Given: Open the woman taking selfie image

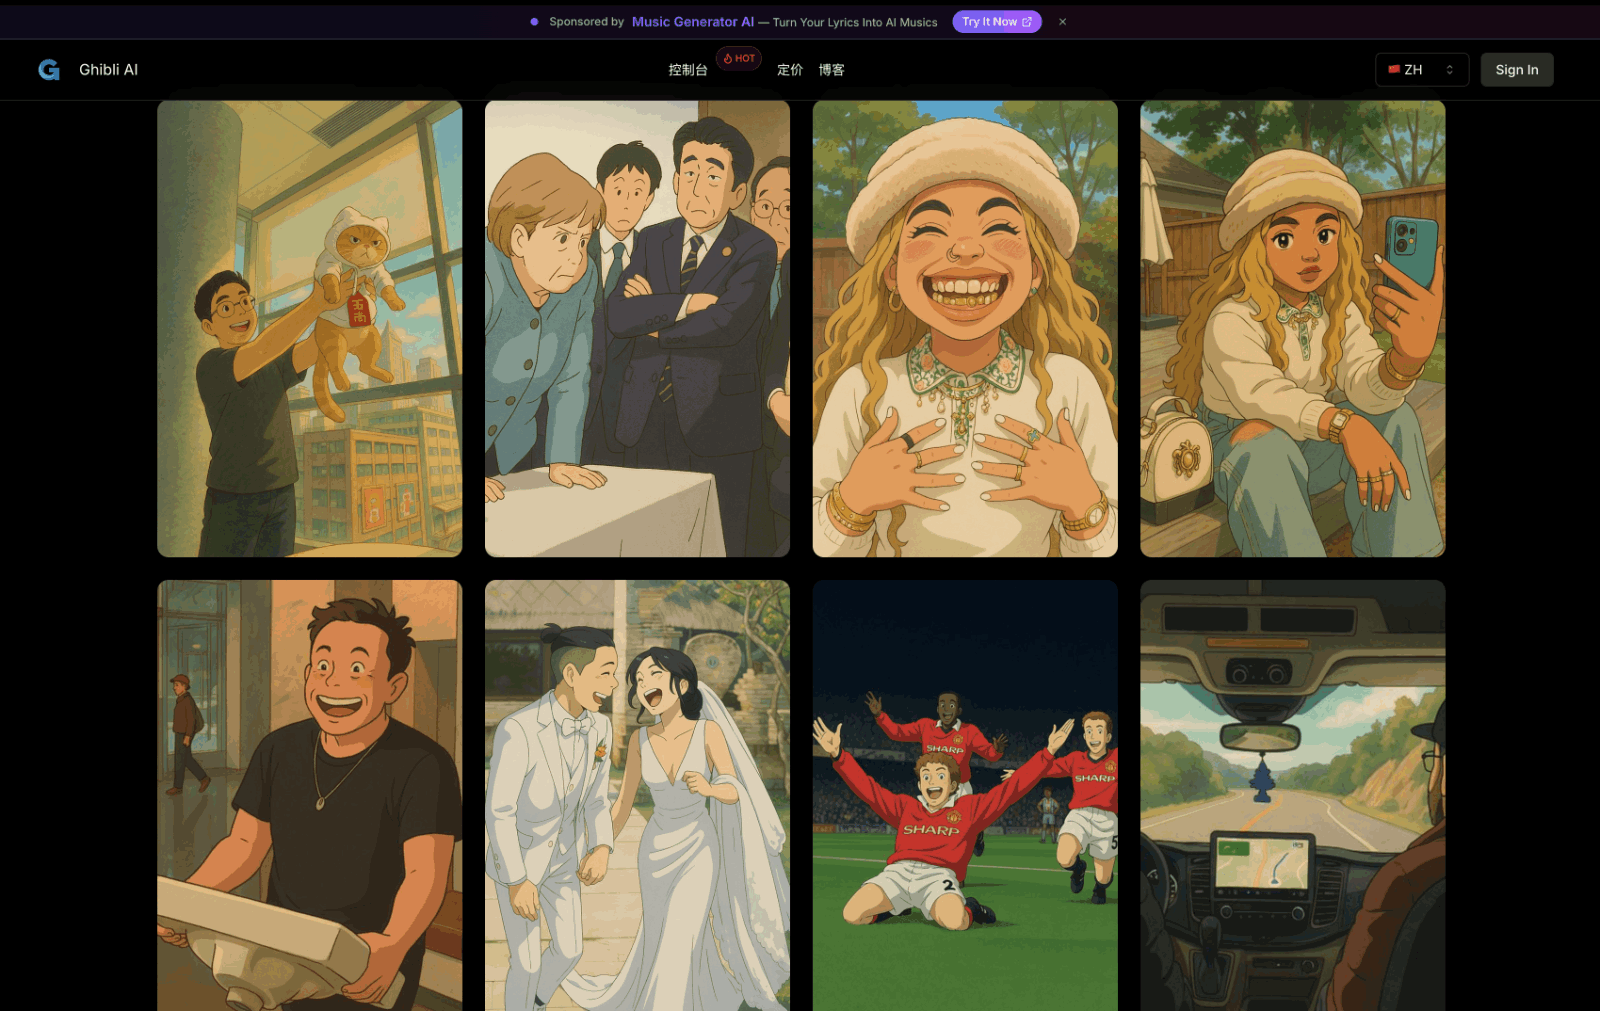Looking at the screenshot, I should click(1293, 329).
